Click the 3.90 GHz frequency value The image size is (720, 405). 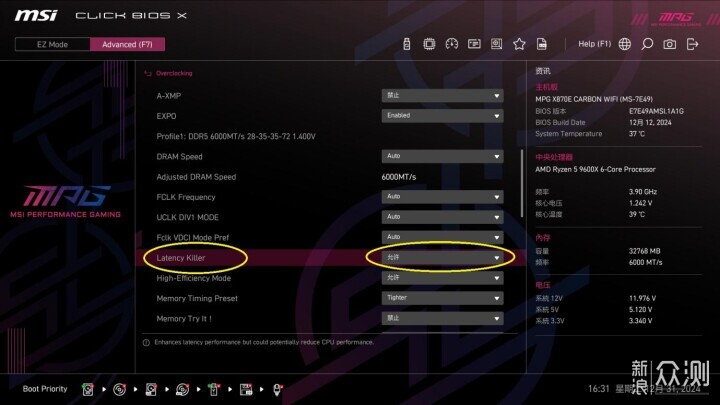[642, 192]
